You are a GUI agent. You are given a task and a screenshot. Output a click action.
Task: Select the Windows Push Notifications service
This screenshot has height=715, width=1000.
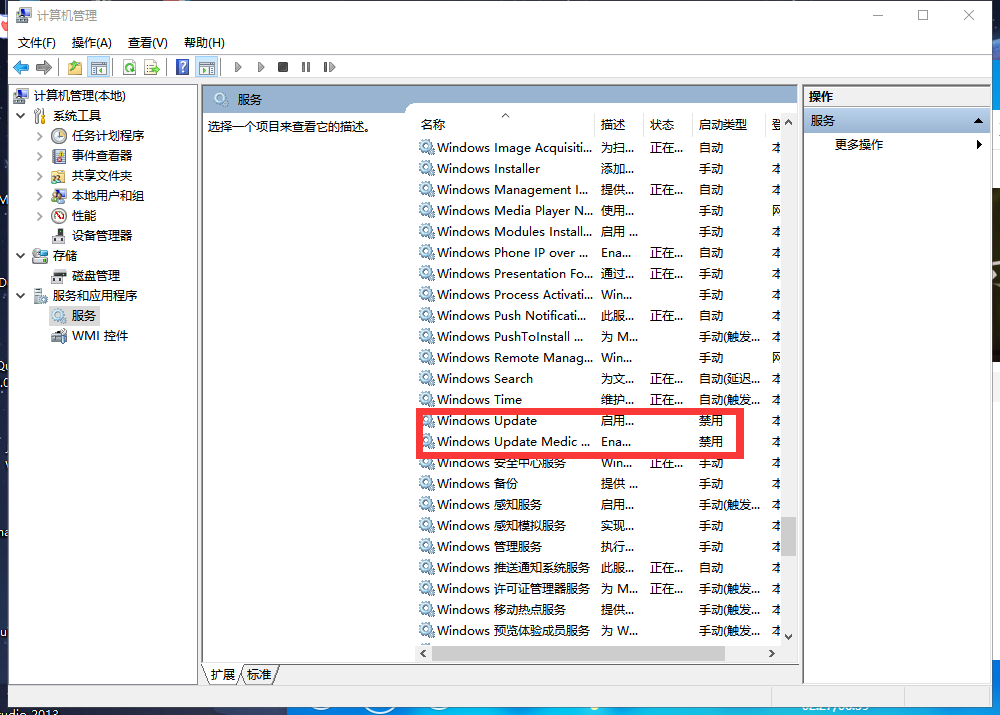pyautogui.click(x=599, y=316)
